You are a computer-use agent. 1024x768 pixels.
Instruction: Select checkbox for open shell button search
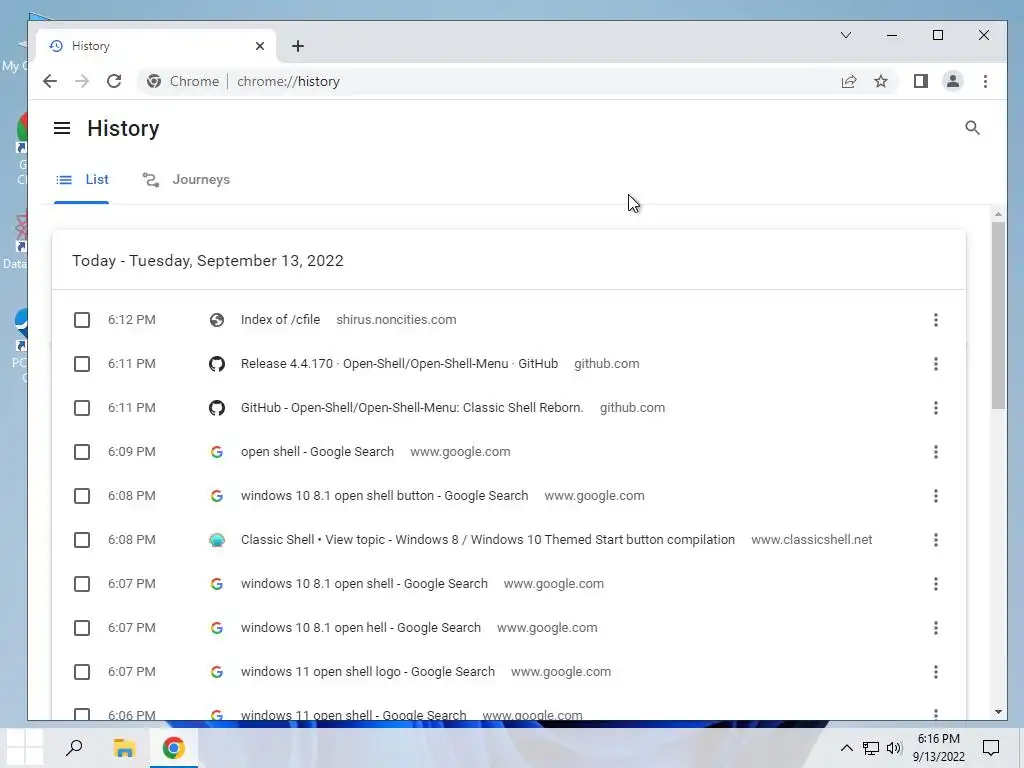(x=82, y=496)
